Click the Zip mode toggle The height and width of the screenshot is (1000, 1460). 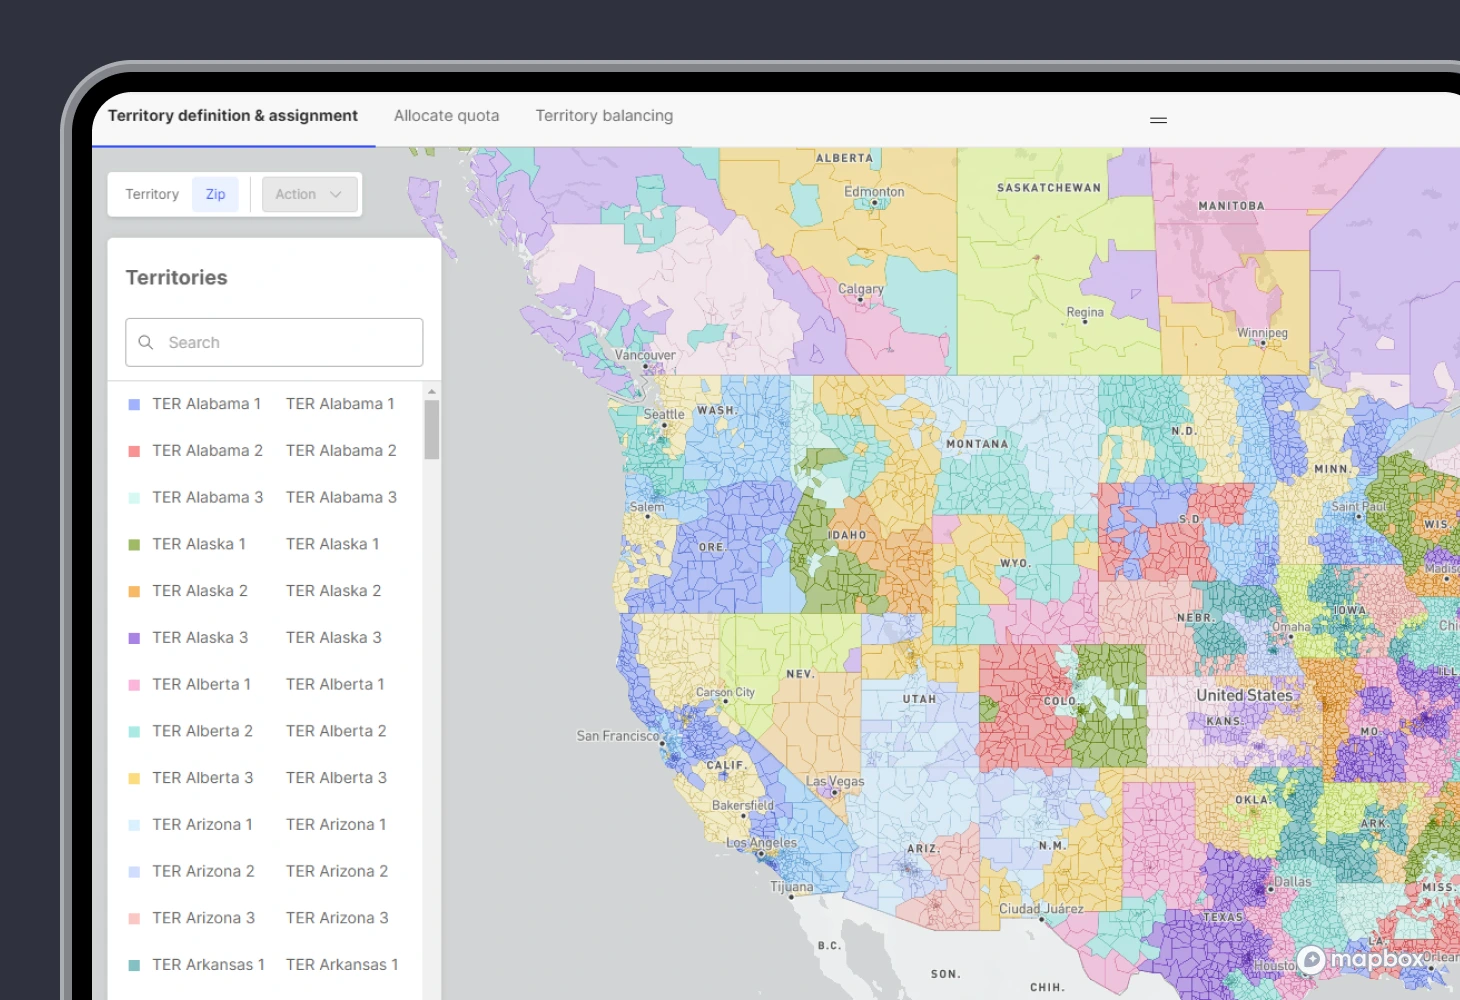tap(215, 193)
